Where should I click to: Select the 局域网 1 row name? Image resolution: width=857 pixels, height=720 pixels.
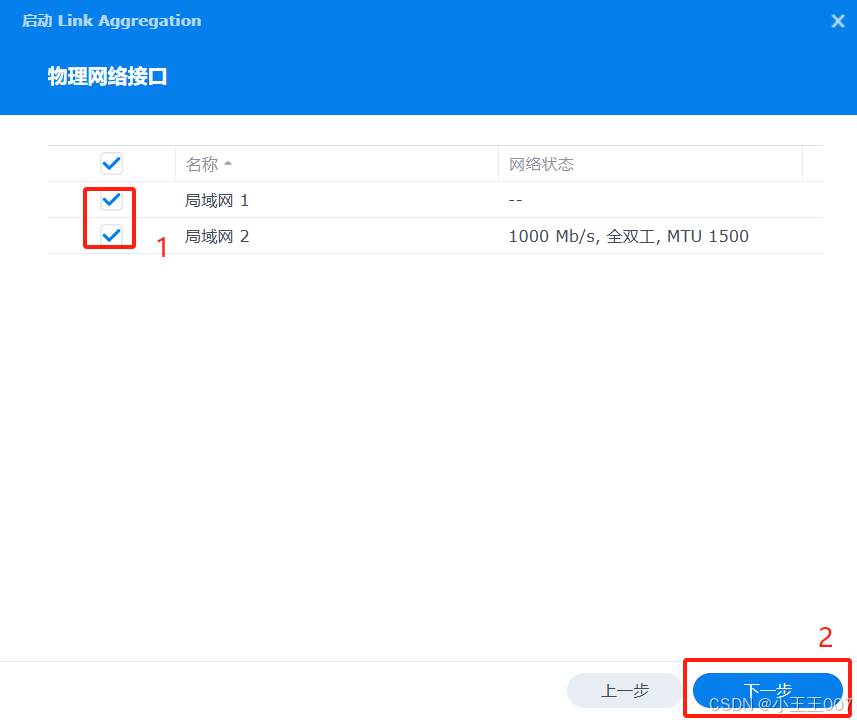[216, 200]
